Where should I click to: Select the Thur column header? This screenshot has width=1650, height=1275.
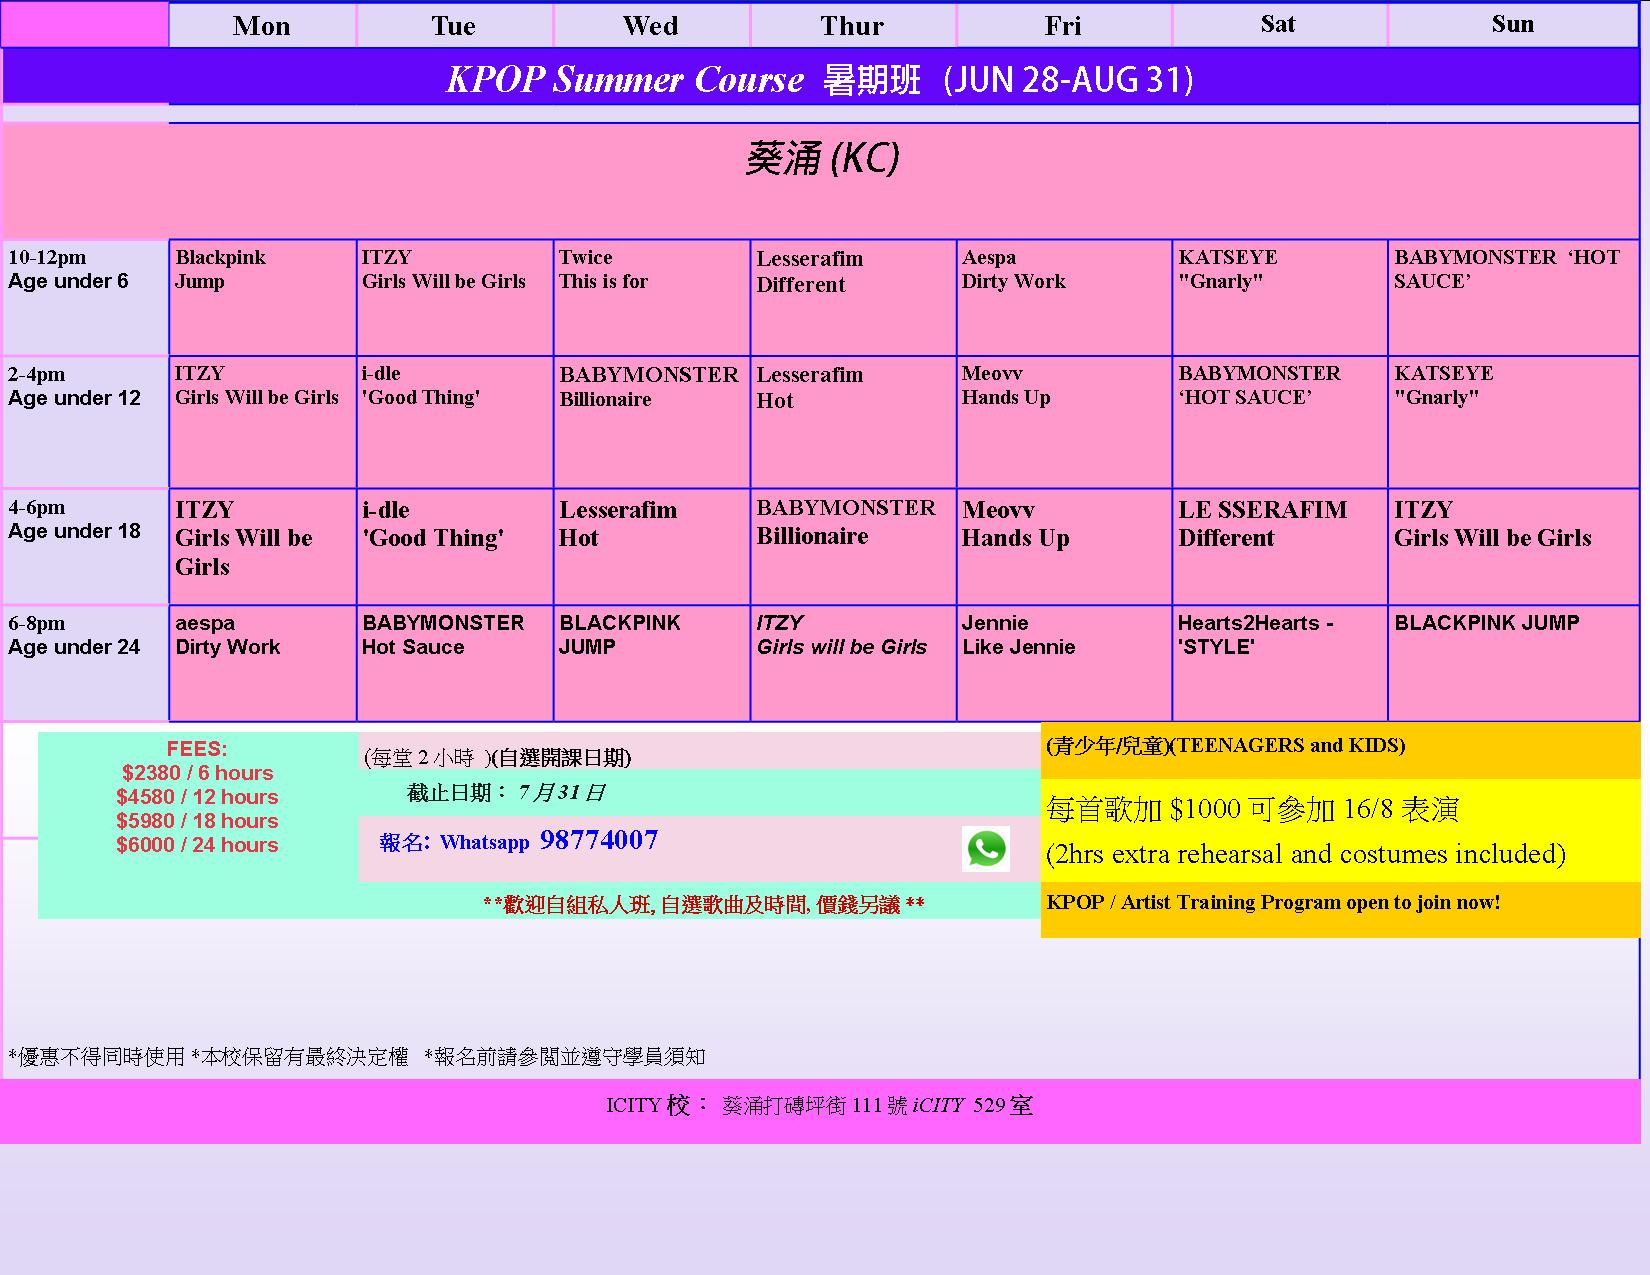tap(853, 25)
